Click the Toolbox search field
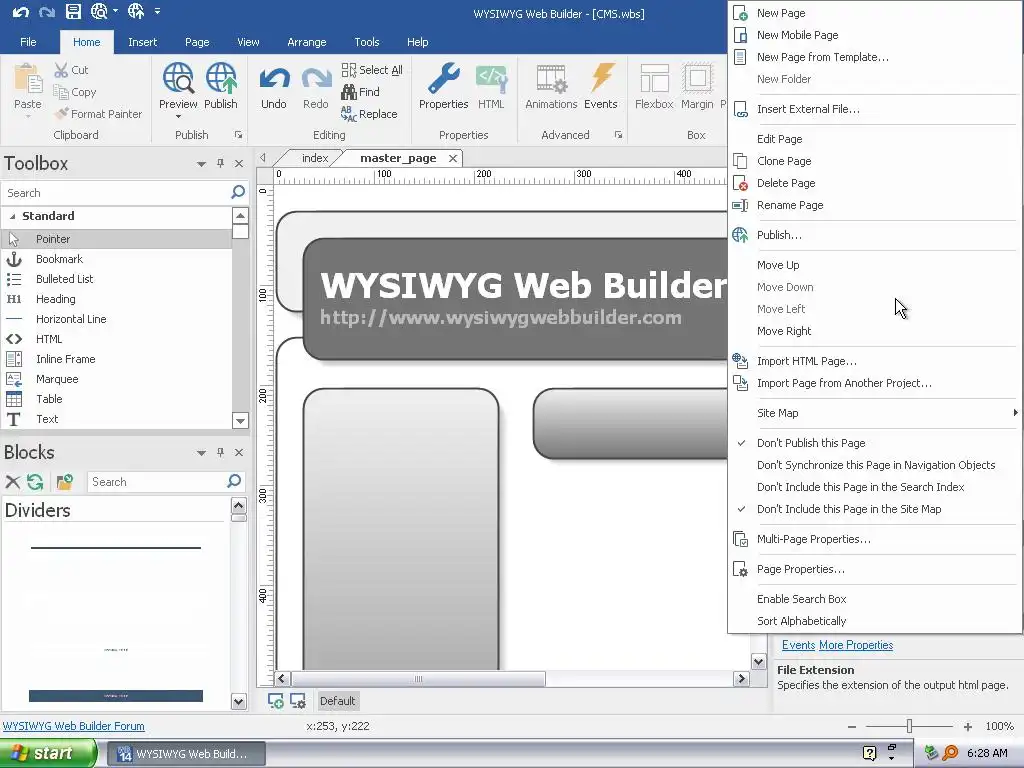 [x=116, y=193]
